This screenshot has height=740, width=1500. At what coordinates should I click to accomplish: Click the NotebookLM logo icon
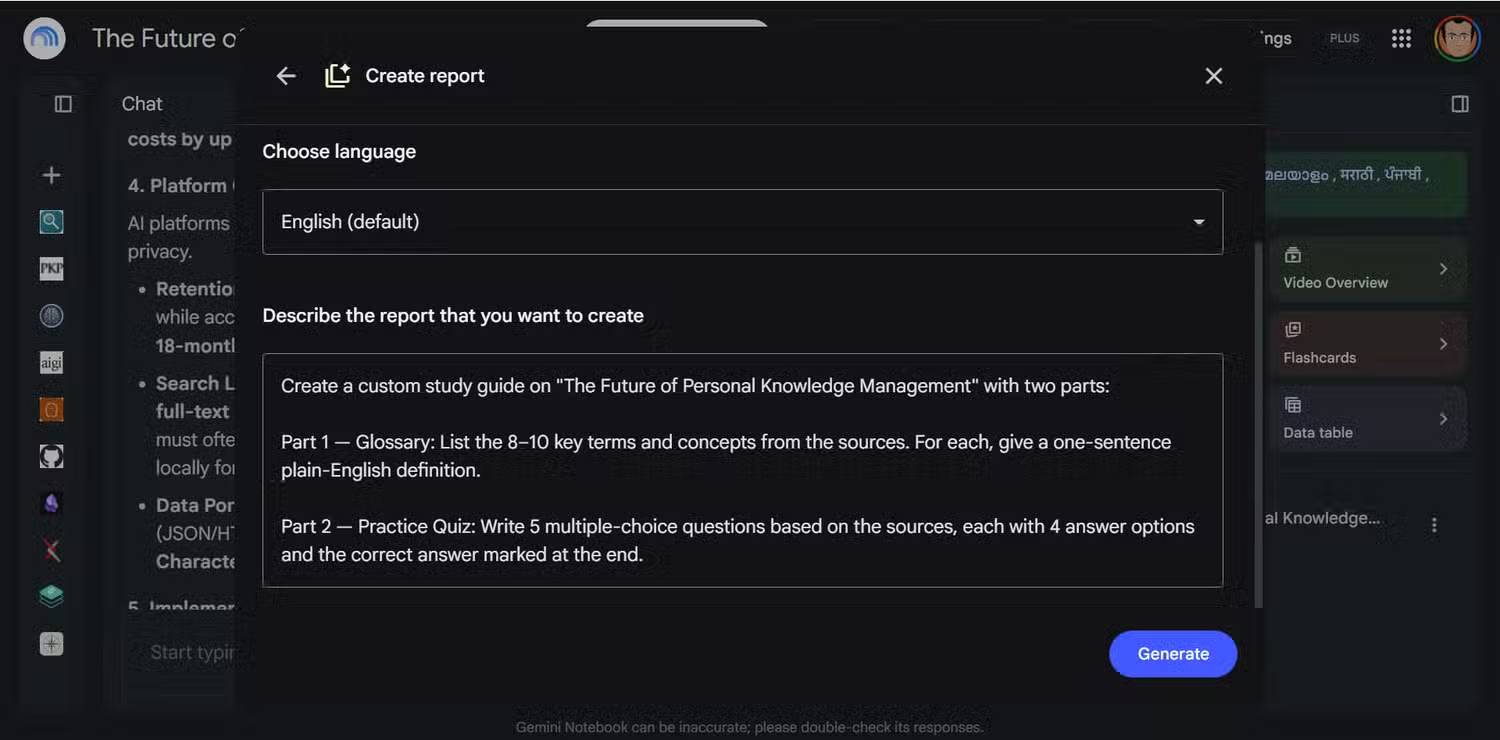[45, 39]
